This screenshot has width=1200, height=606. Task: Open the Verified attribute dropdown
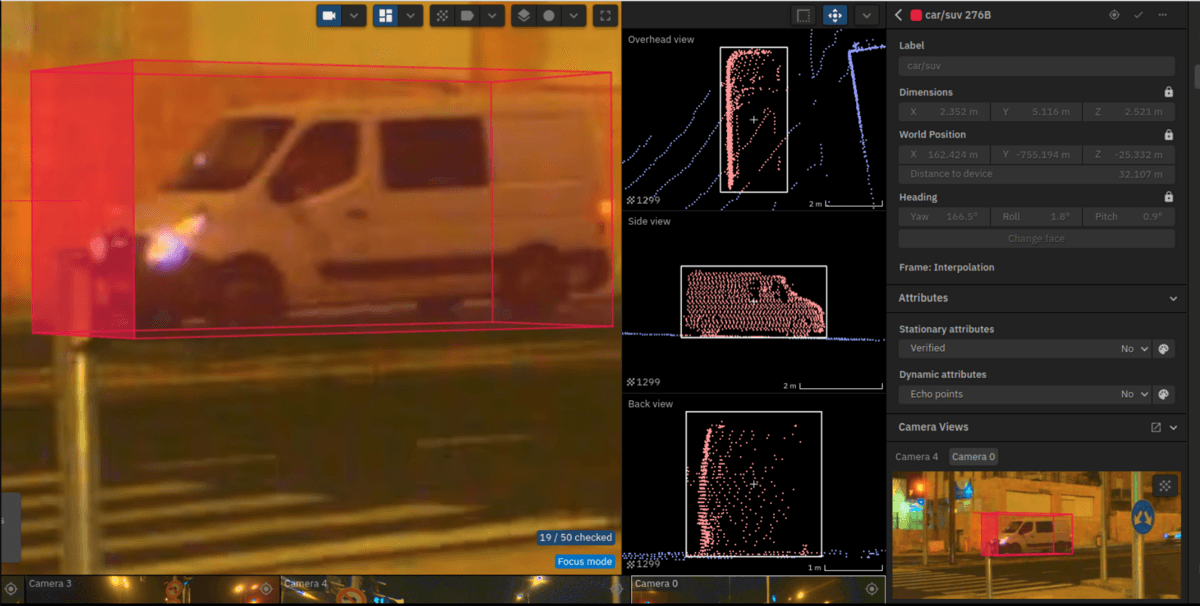[1134, 349]
